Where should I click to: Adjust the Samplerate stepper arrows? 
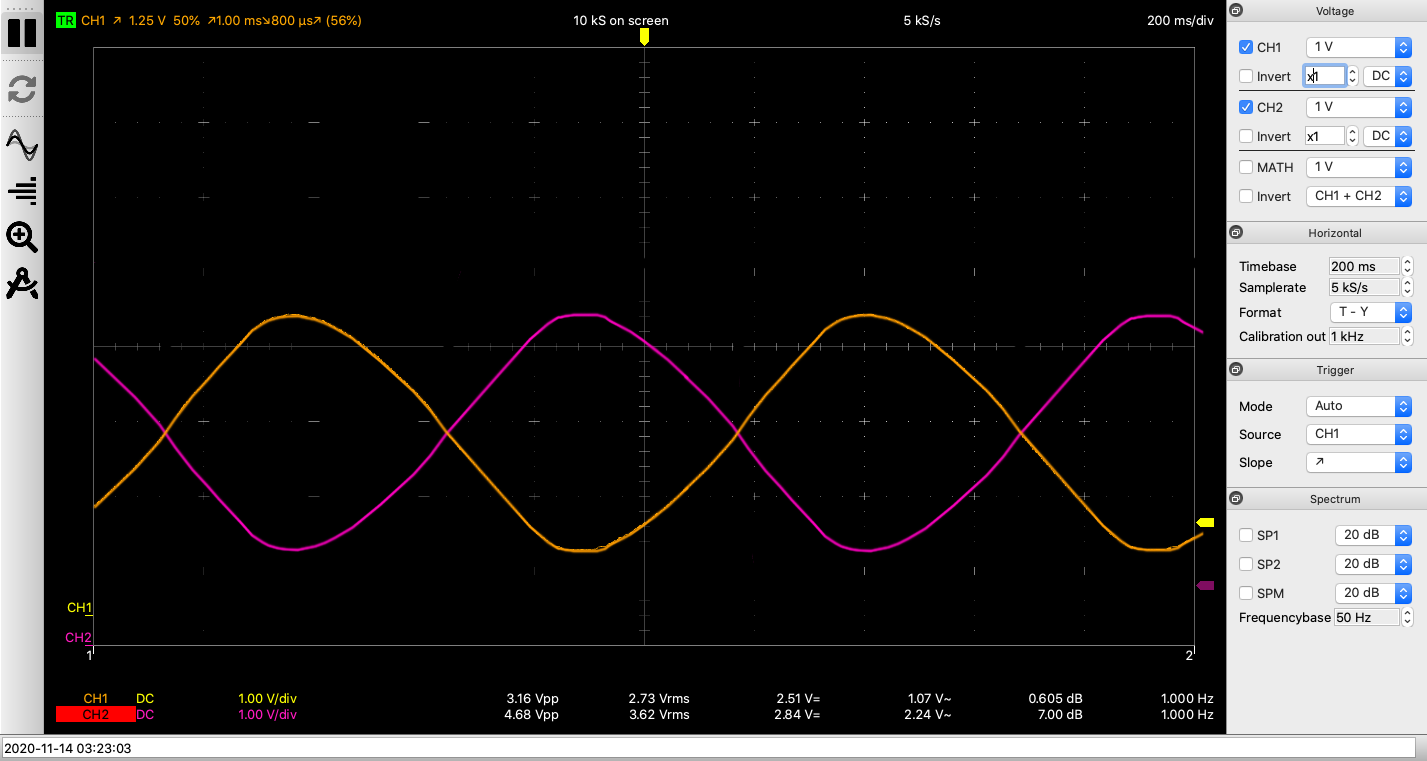click(1407, 287)
